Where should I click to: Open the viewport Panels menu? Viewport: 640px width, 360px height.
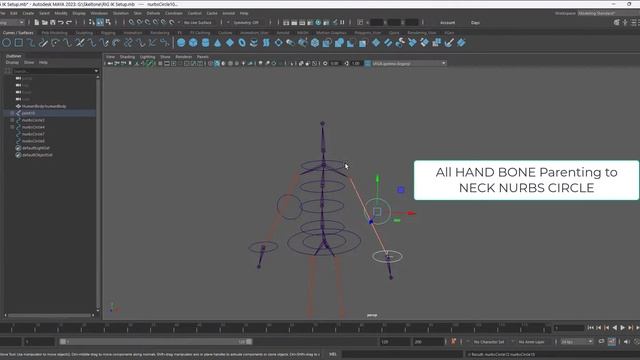pyautogui.click(x=202, y=57)
